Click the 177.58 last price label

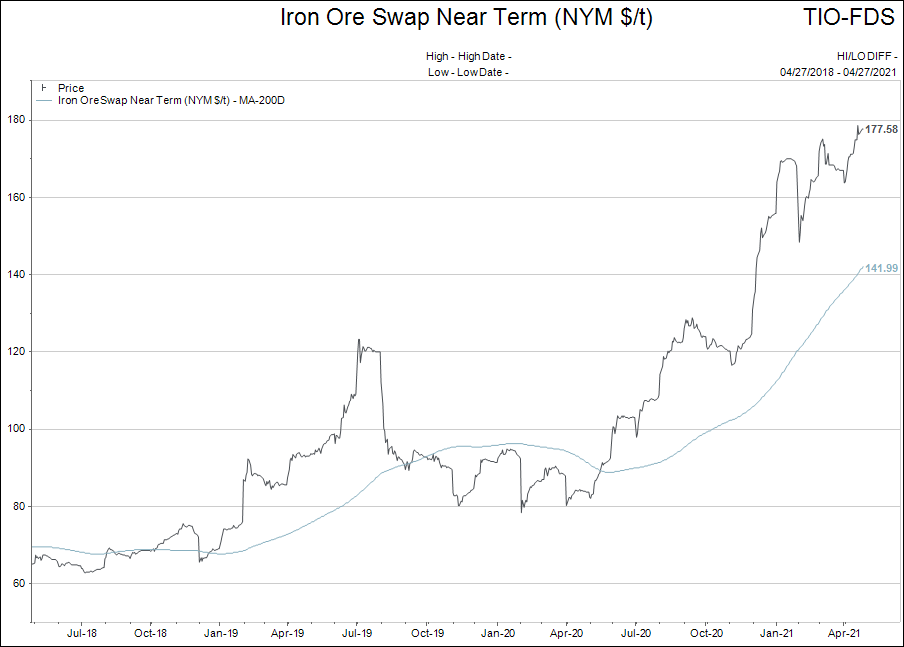click(881, 129)
